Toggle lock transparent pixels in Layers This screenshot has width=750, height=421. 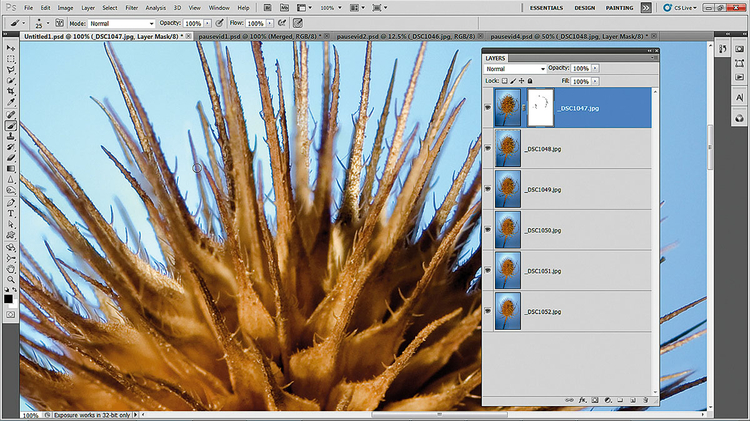click(x=505, y=81)
